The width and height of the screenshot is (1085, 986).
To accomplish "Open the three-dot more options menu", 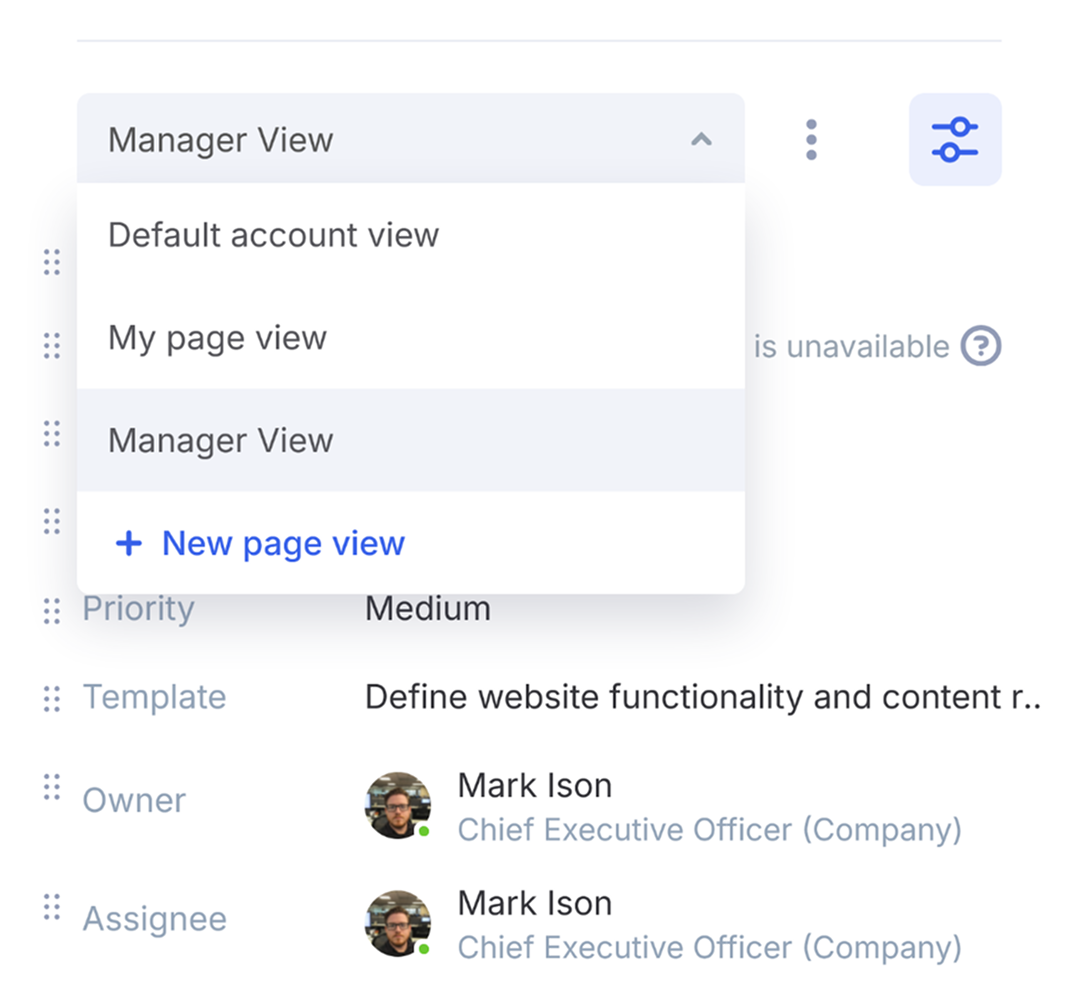I will point(811,140).
